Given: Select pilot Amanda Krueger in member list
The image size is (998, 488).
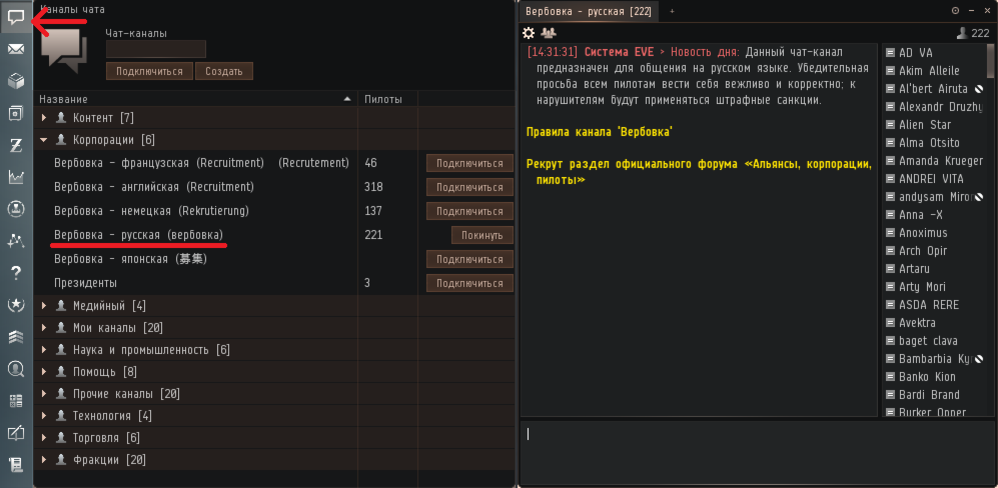Looking at the screenshot, I should [x=941, y=161].
